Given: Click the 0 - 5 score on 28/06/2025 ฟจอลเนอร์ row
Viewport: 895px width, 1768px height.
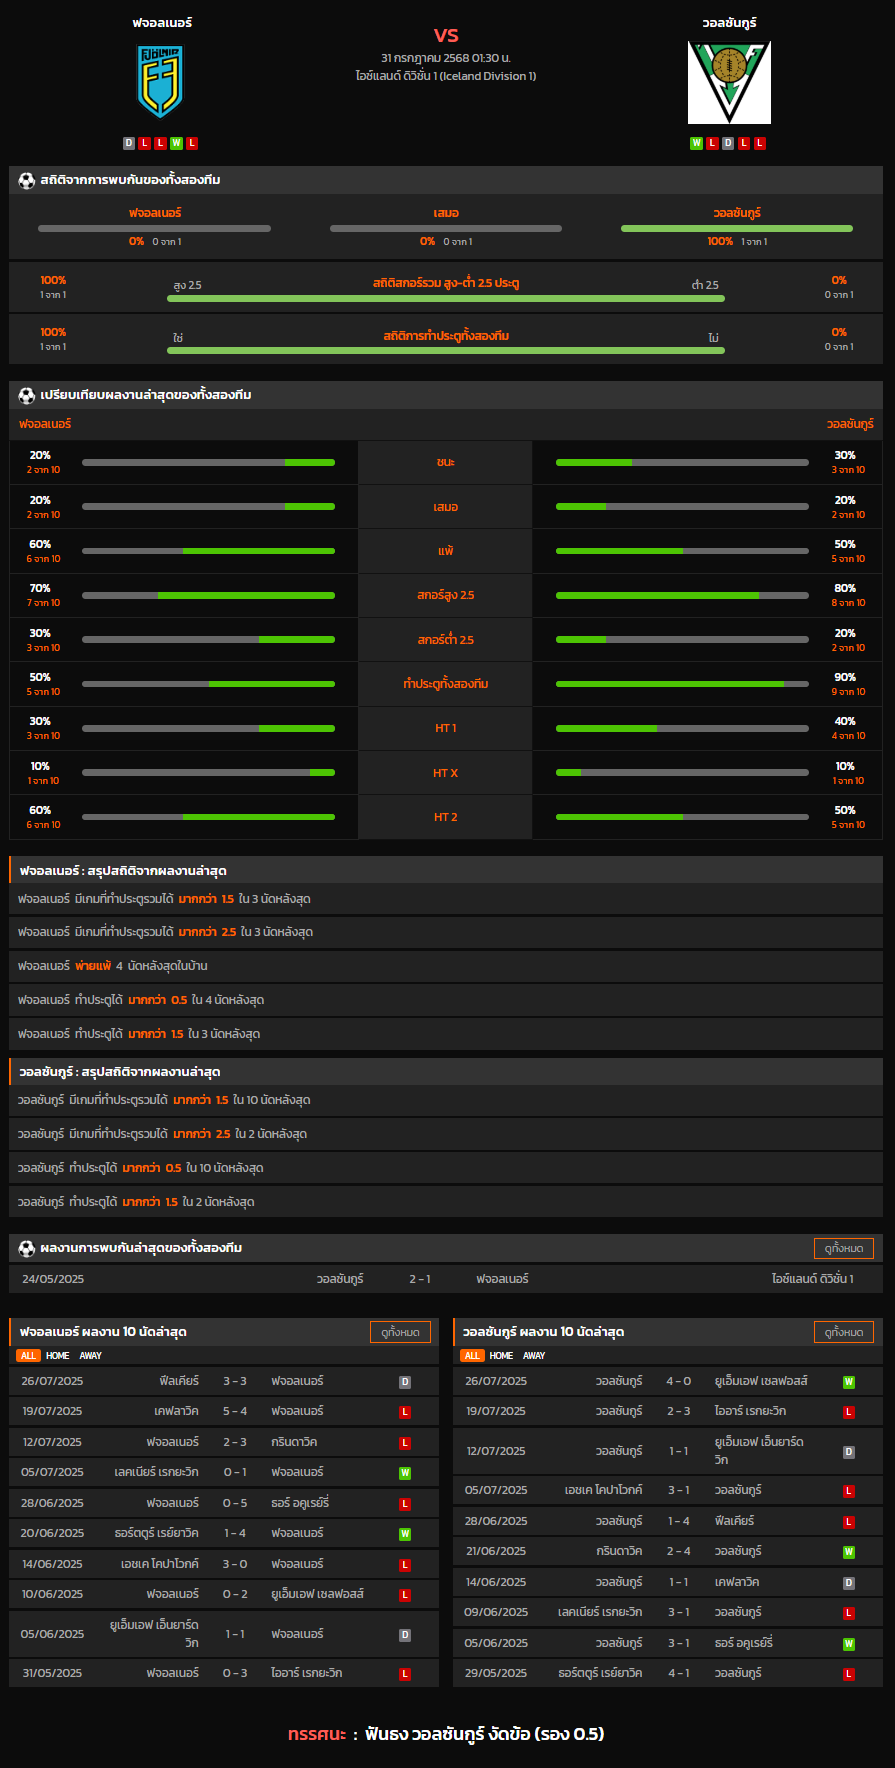Looking at the screenshot, I should click(235, 1503).
